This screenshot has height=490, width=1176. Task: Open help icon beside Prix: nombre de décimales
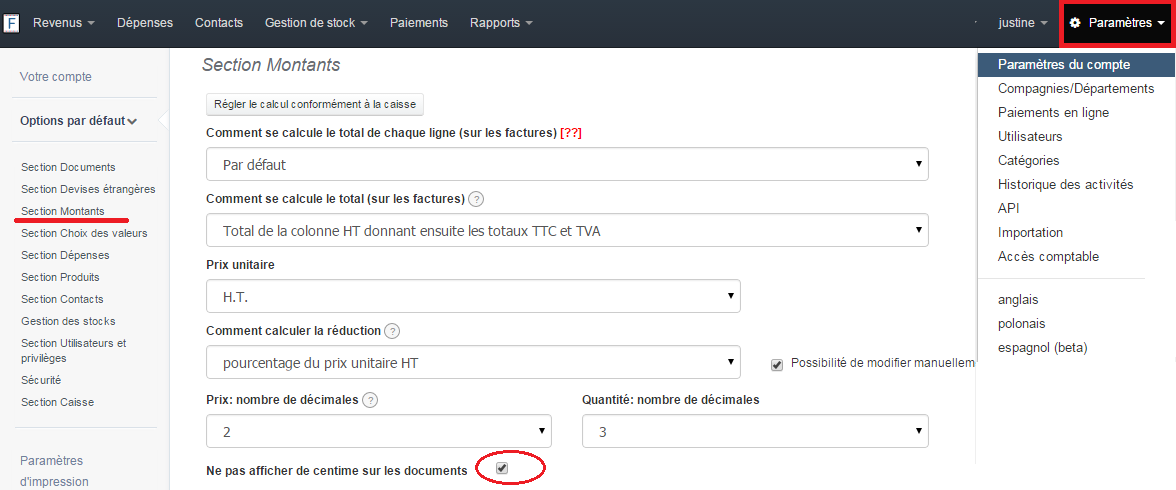pyautogui.click(x=369, y=400)
